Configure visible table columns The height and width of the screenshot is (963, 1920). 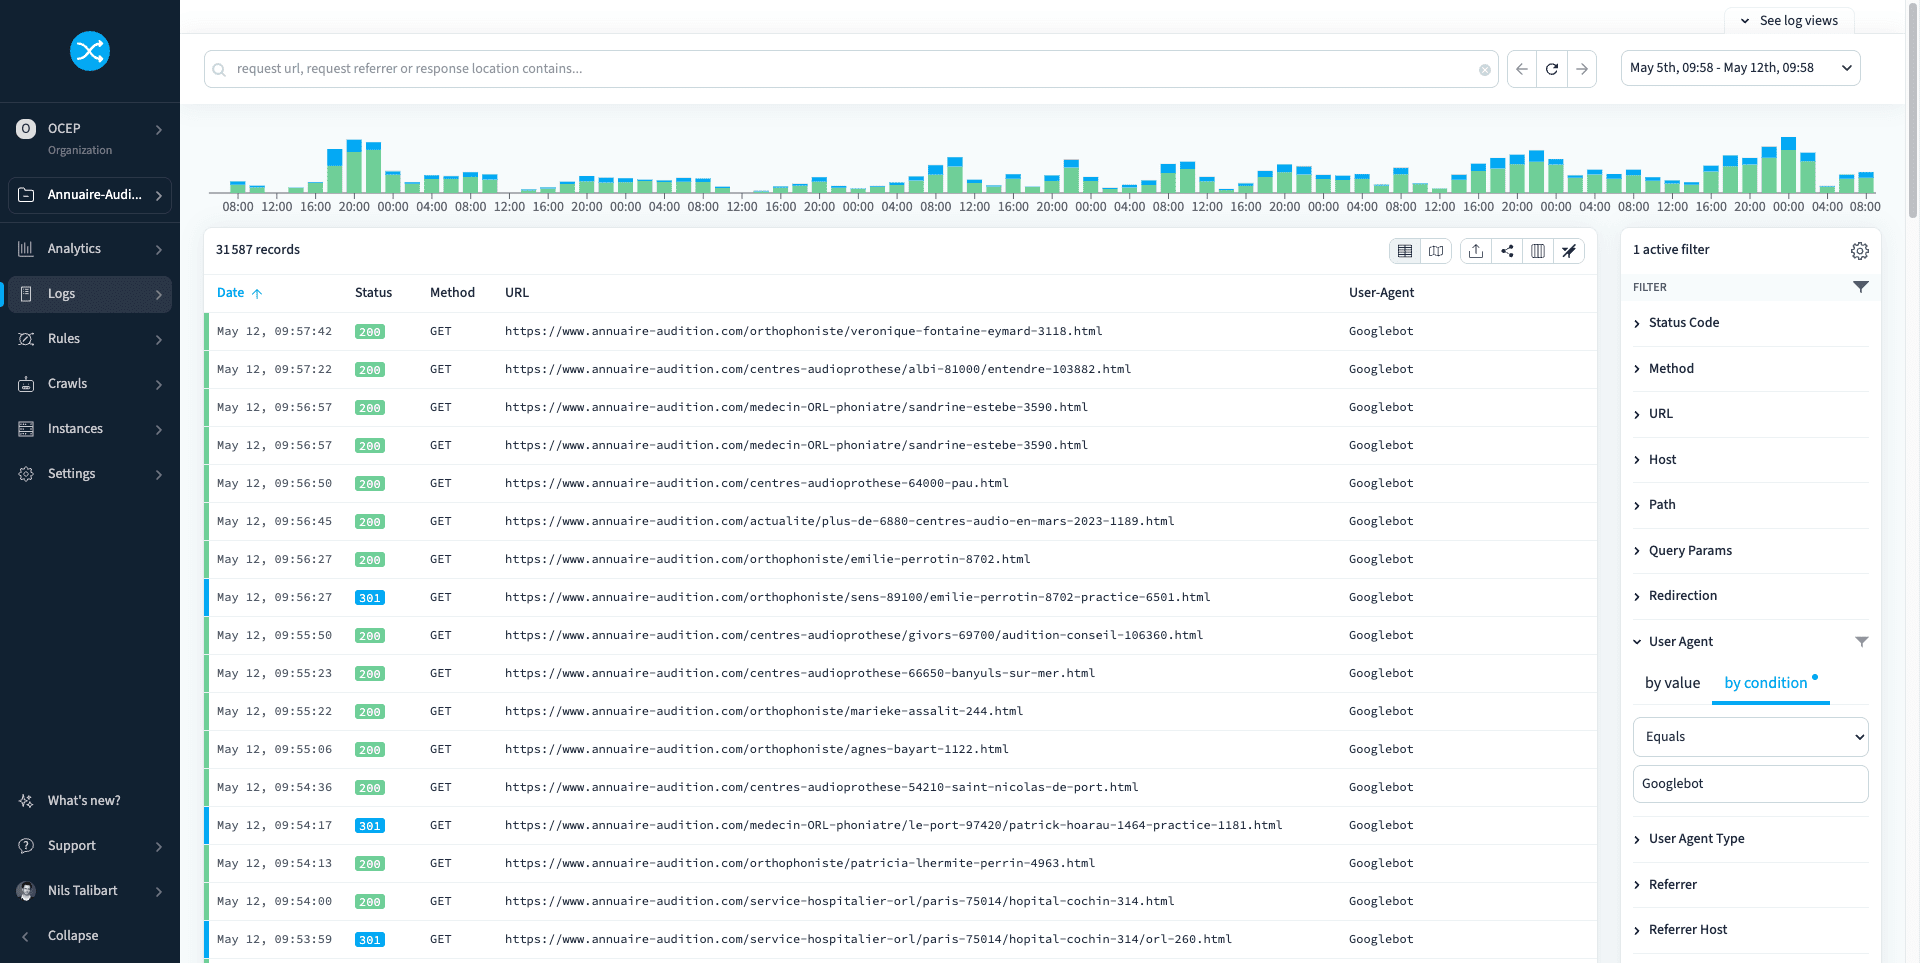(x=1538, y=251)
